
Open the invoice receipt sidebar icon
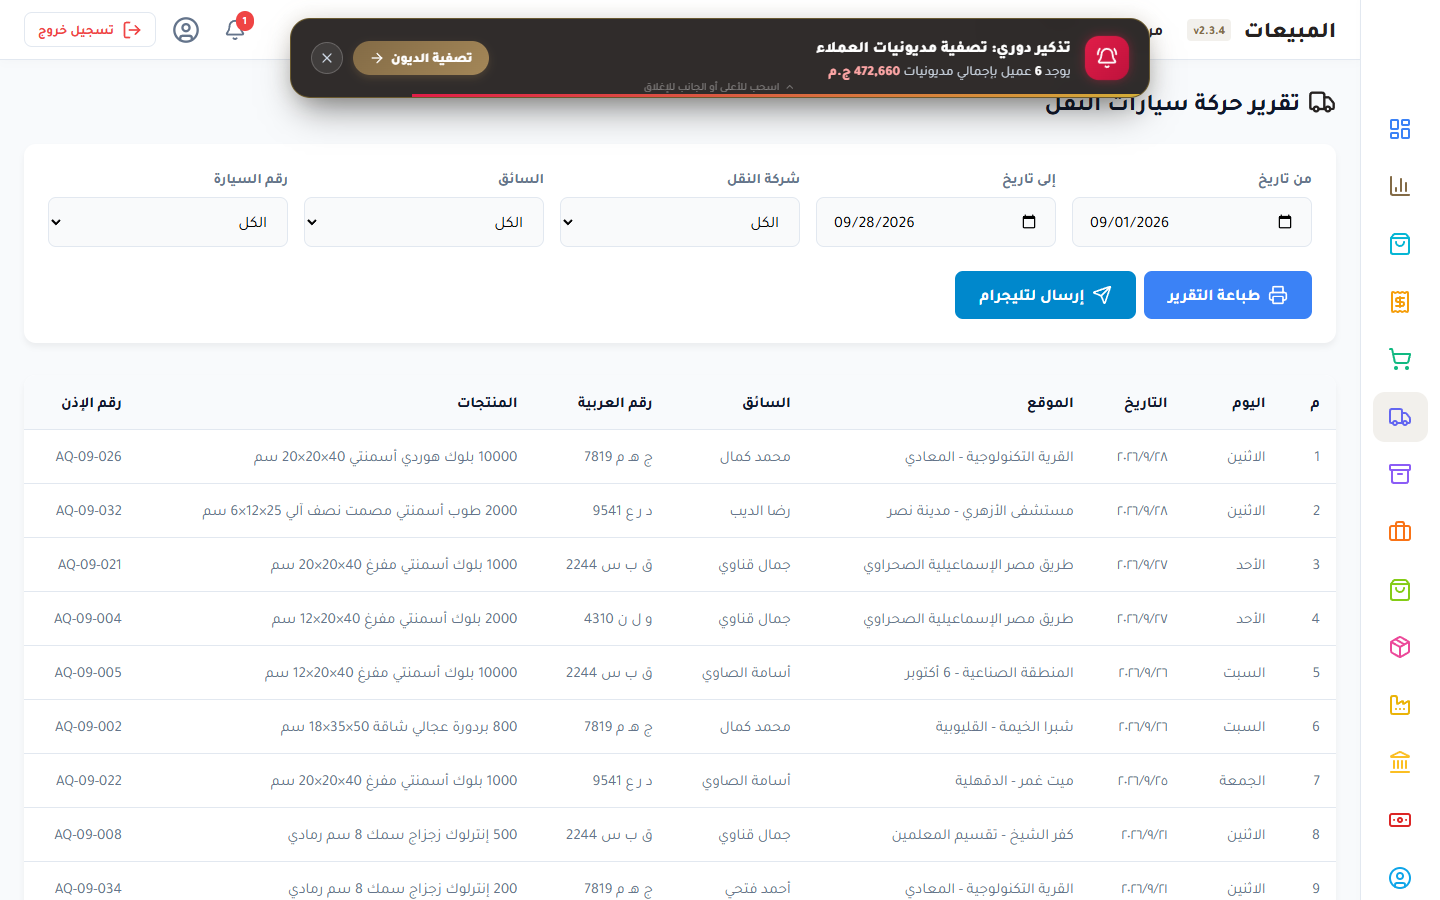coord(1400,301)
